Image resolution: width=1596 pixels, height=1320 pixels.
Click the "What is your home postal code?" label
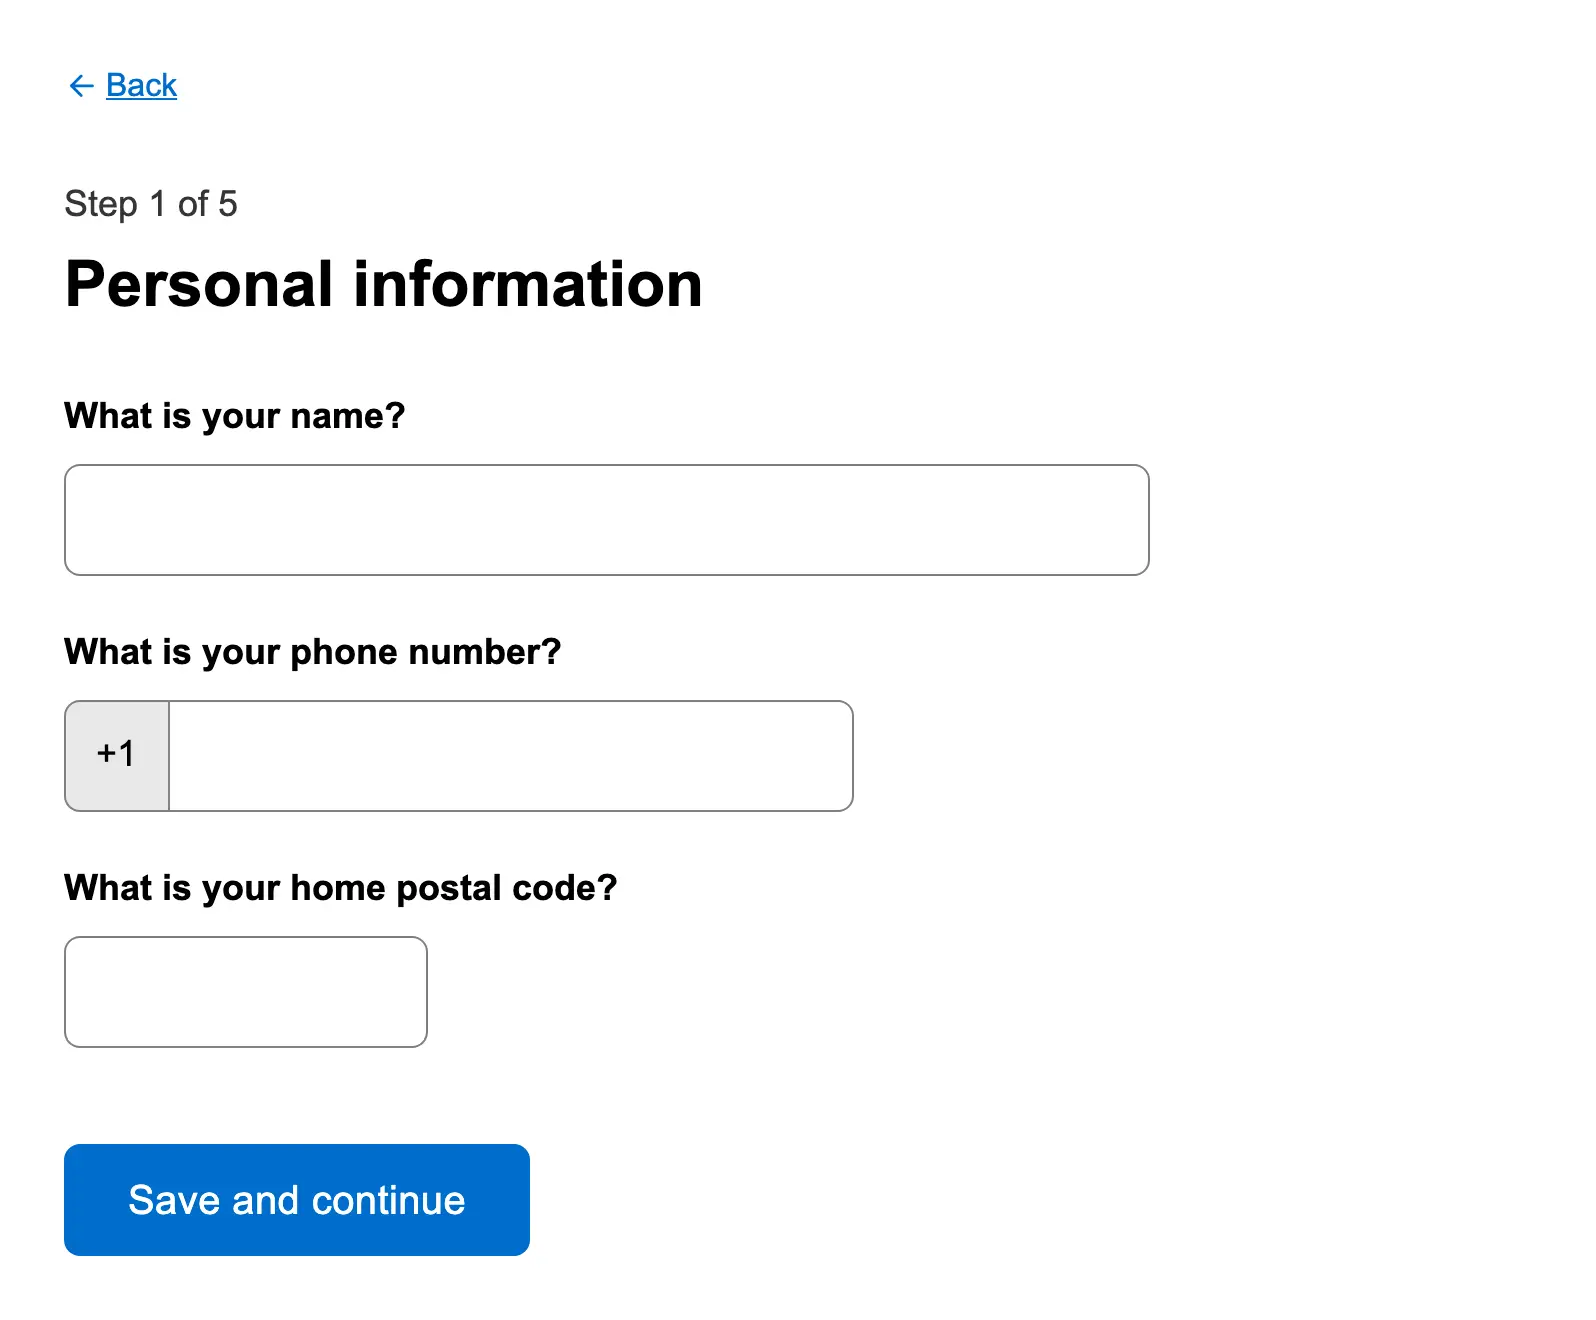[x=340, y=888]
